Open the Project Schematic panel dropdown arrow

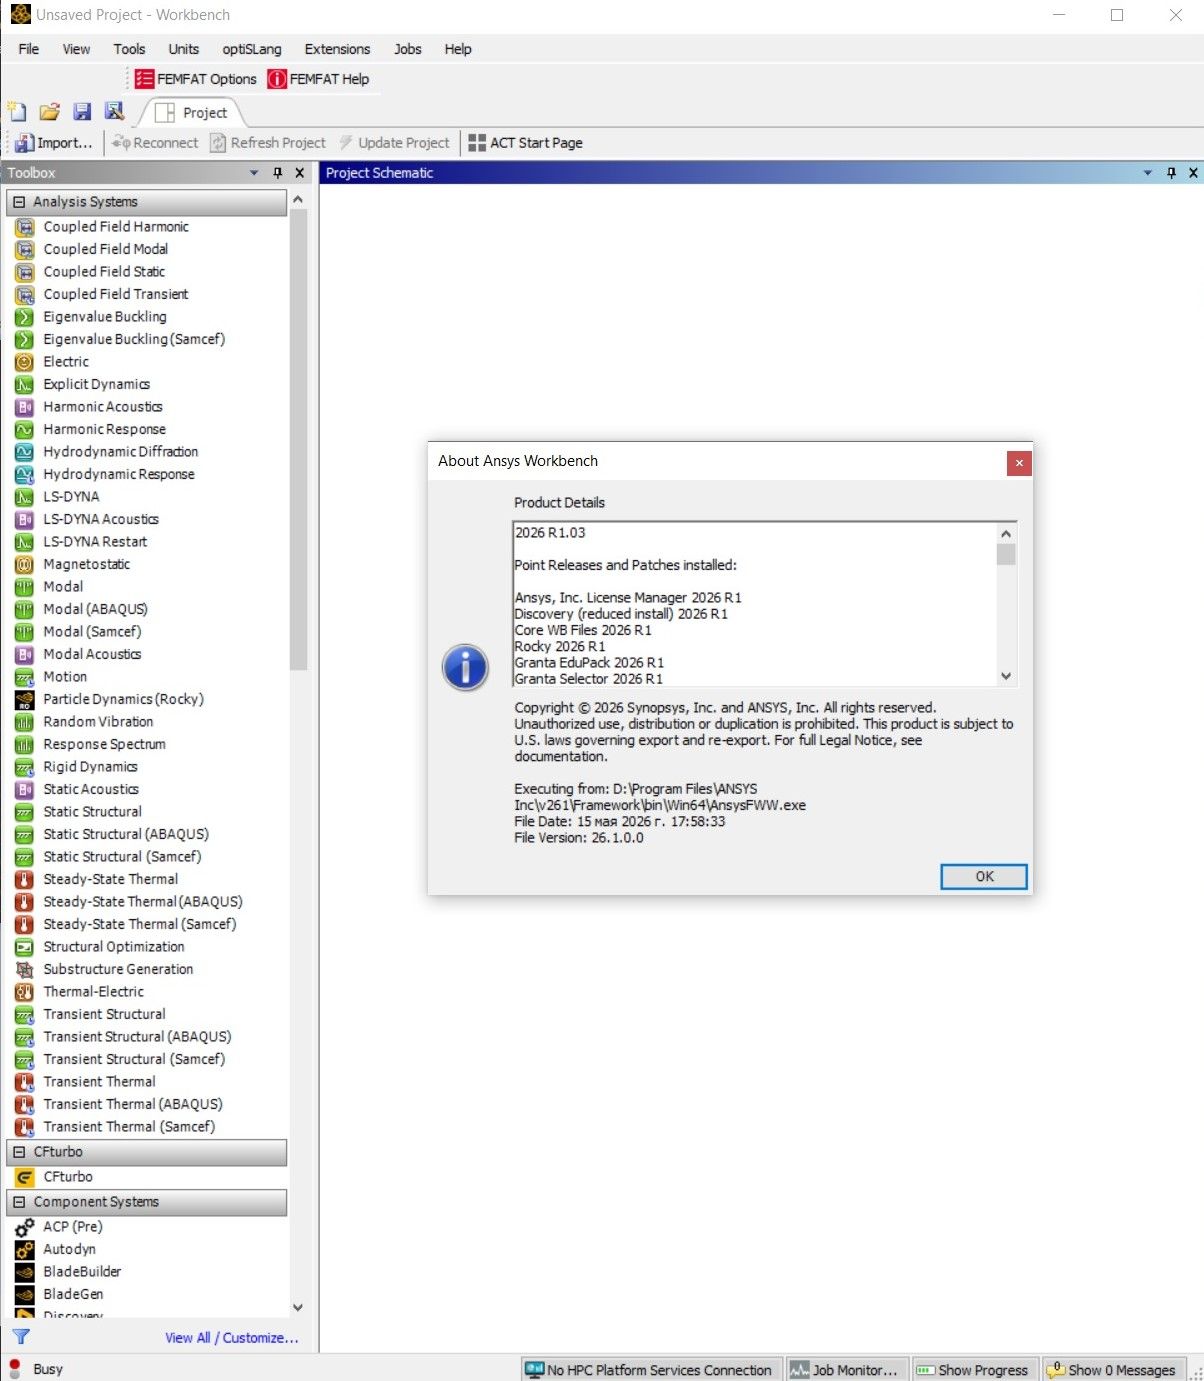pos(1148,173)
